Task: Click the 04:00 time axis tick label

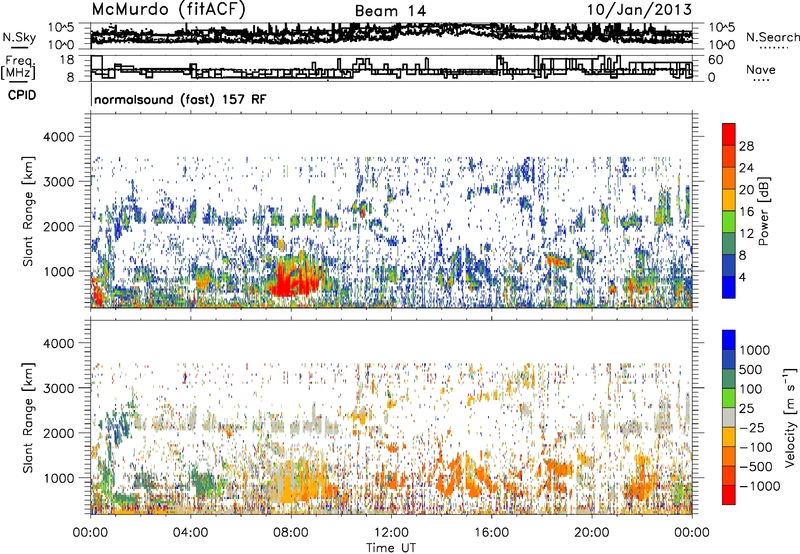Action: (x=190, y=533)
